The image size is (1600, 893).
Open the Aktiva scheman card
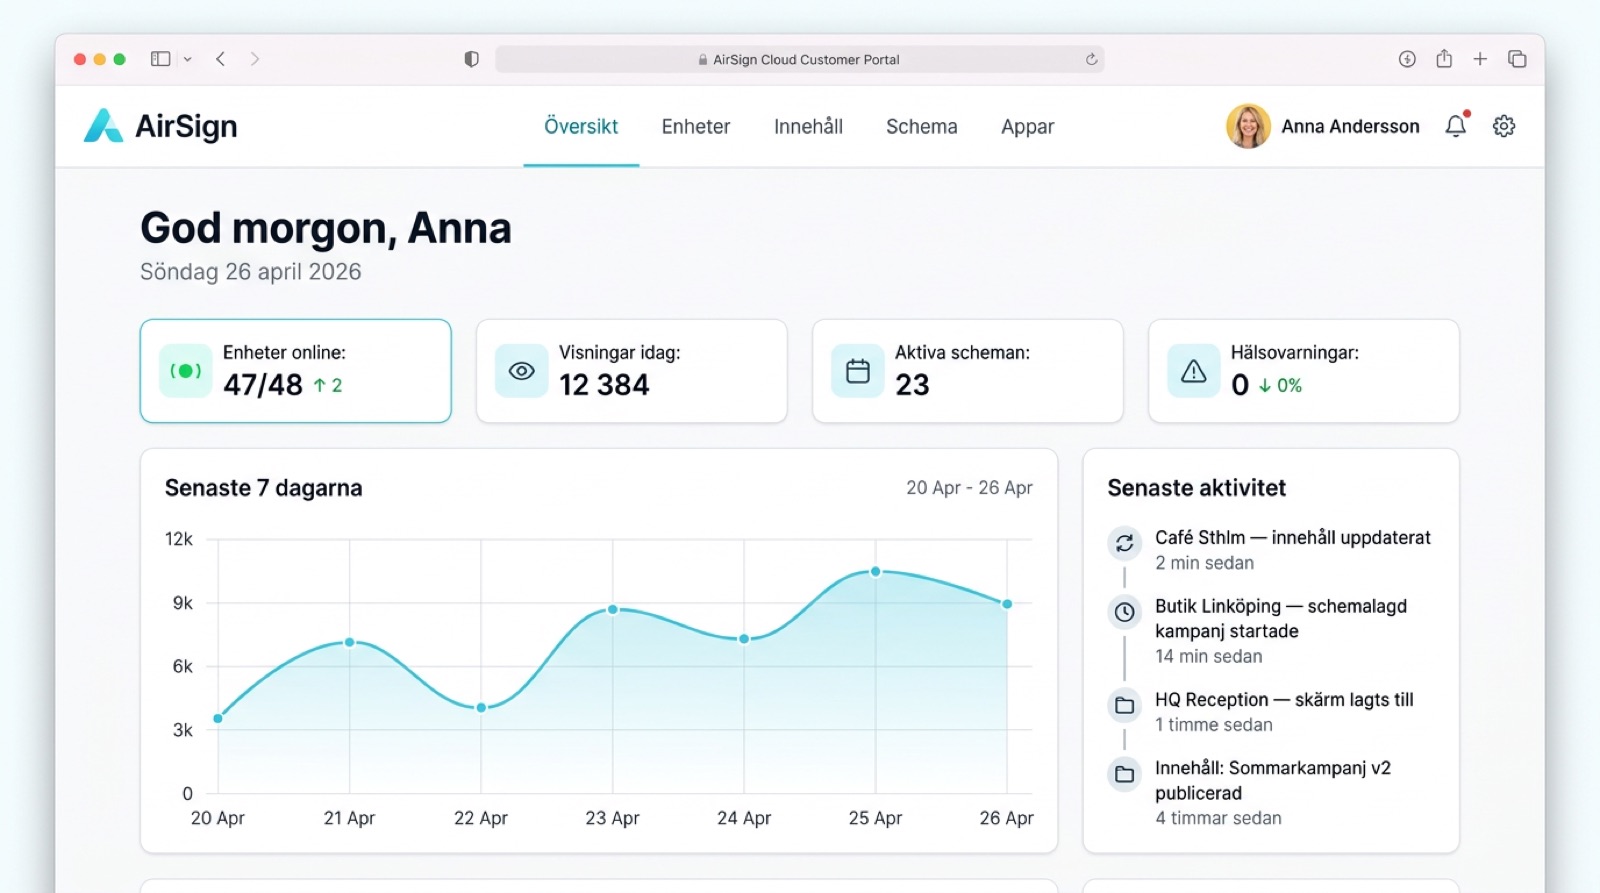968,371
